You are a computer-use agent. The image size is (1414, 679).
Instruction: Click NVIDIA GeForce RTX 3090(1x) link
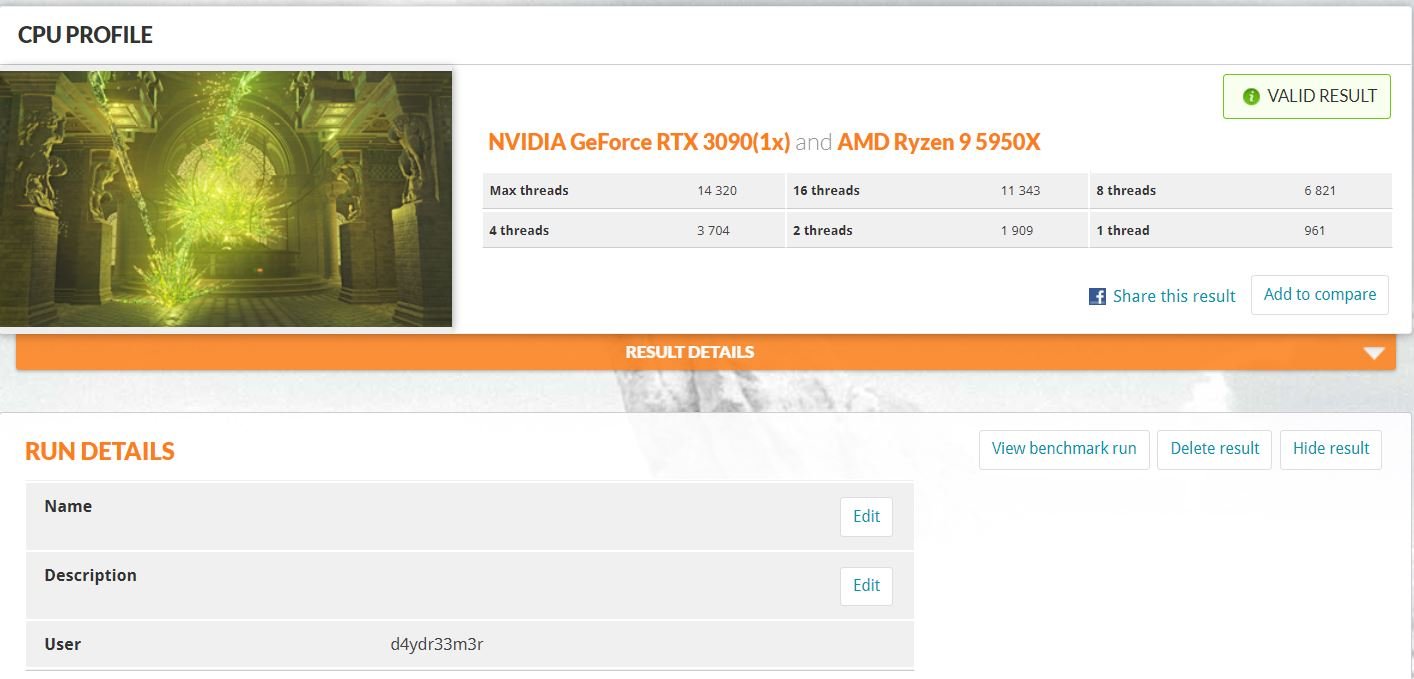click(639, 142)
